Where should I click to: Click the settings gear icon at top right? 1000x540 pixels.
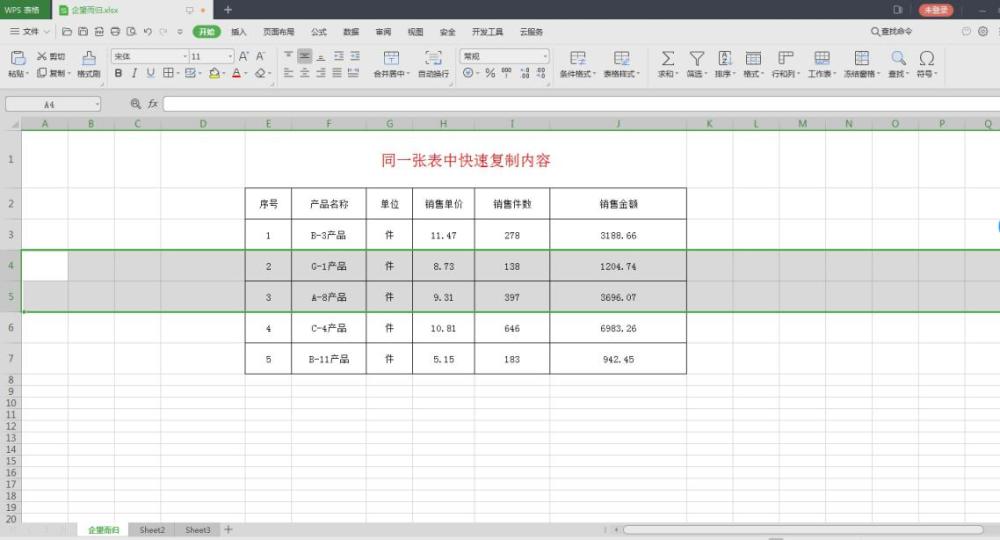click(983, 31)
